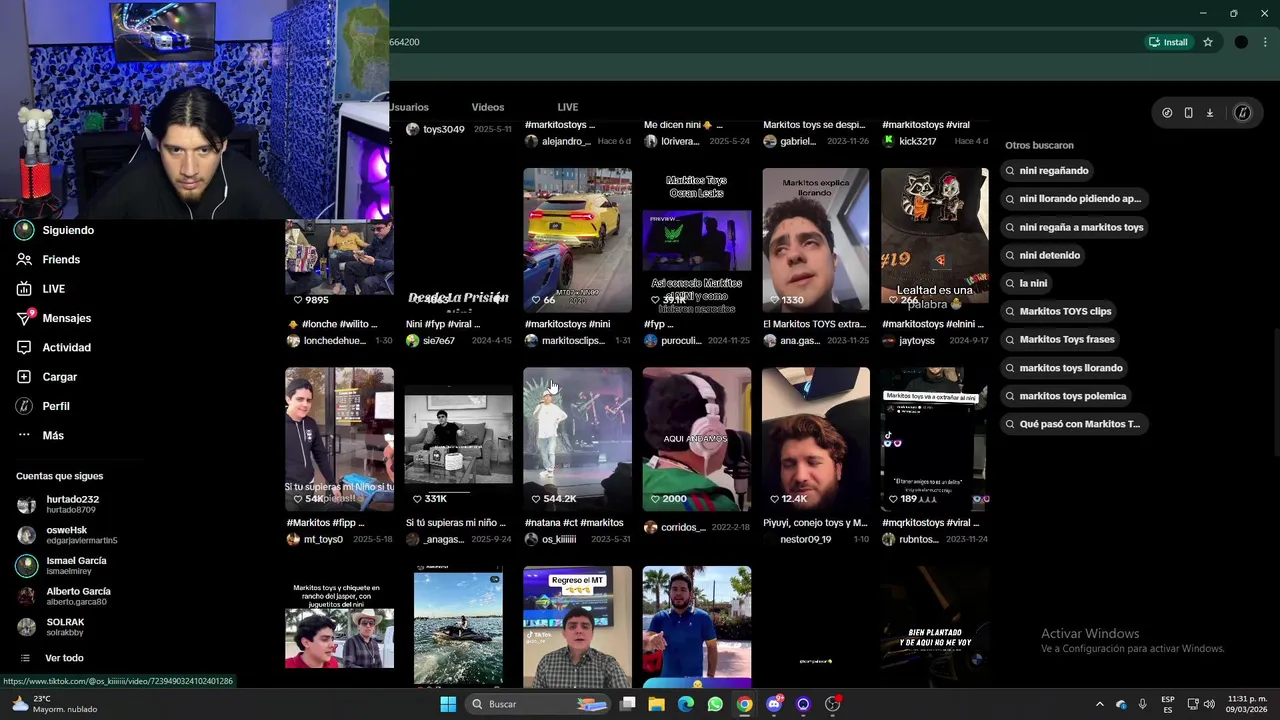Screen dimensions: 1280x720
Task: Open the 'Lealtad es una palabra' video
Action: point(934,240)
